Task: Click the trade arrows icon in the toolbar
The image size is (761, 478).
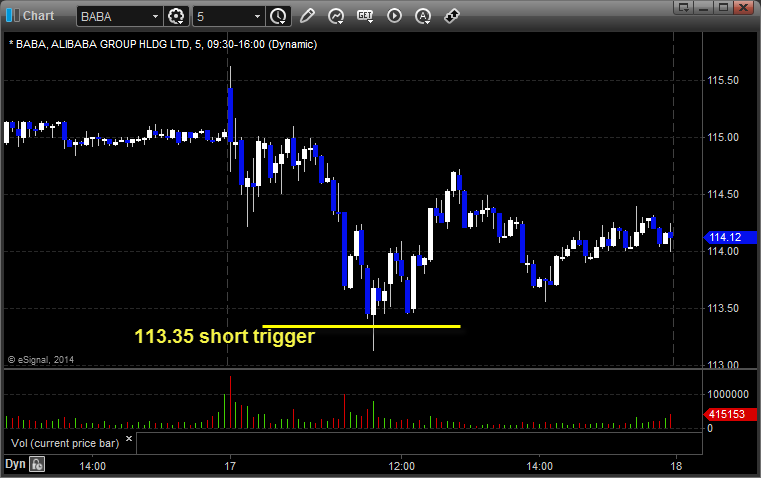Action: 452,16
